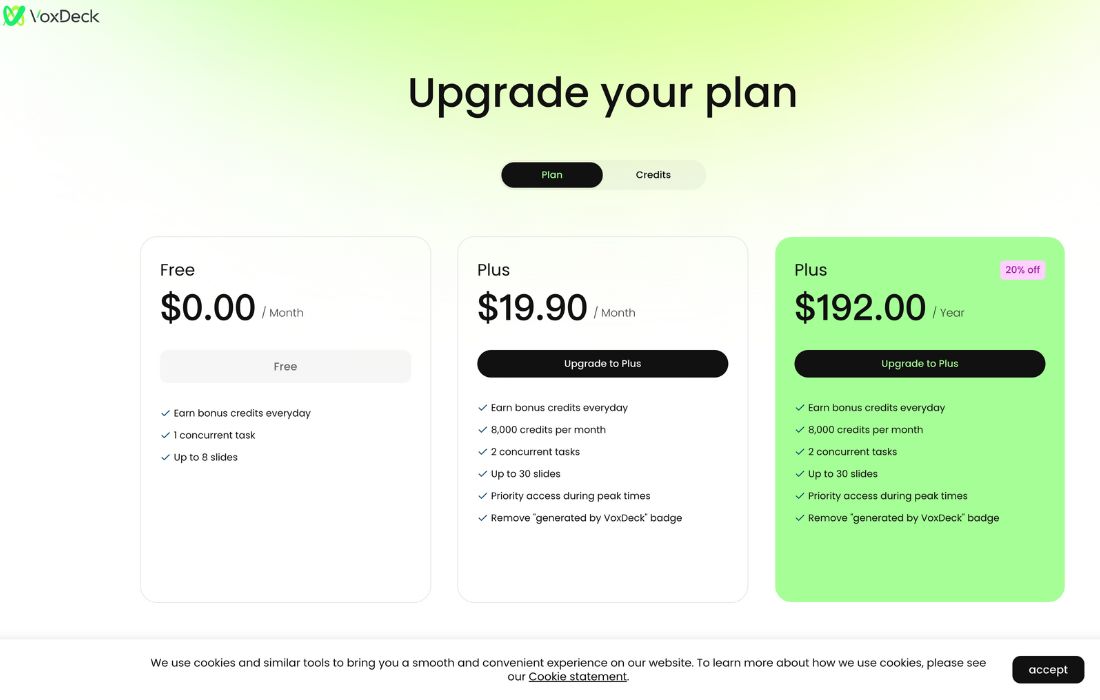Click the gray Free plan button
The image size is (1100, 700).
[285, 366]
